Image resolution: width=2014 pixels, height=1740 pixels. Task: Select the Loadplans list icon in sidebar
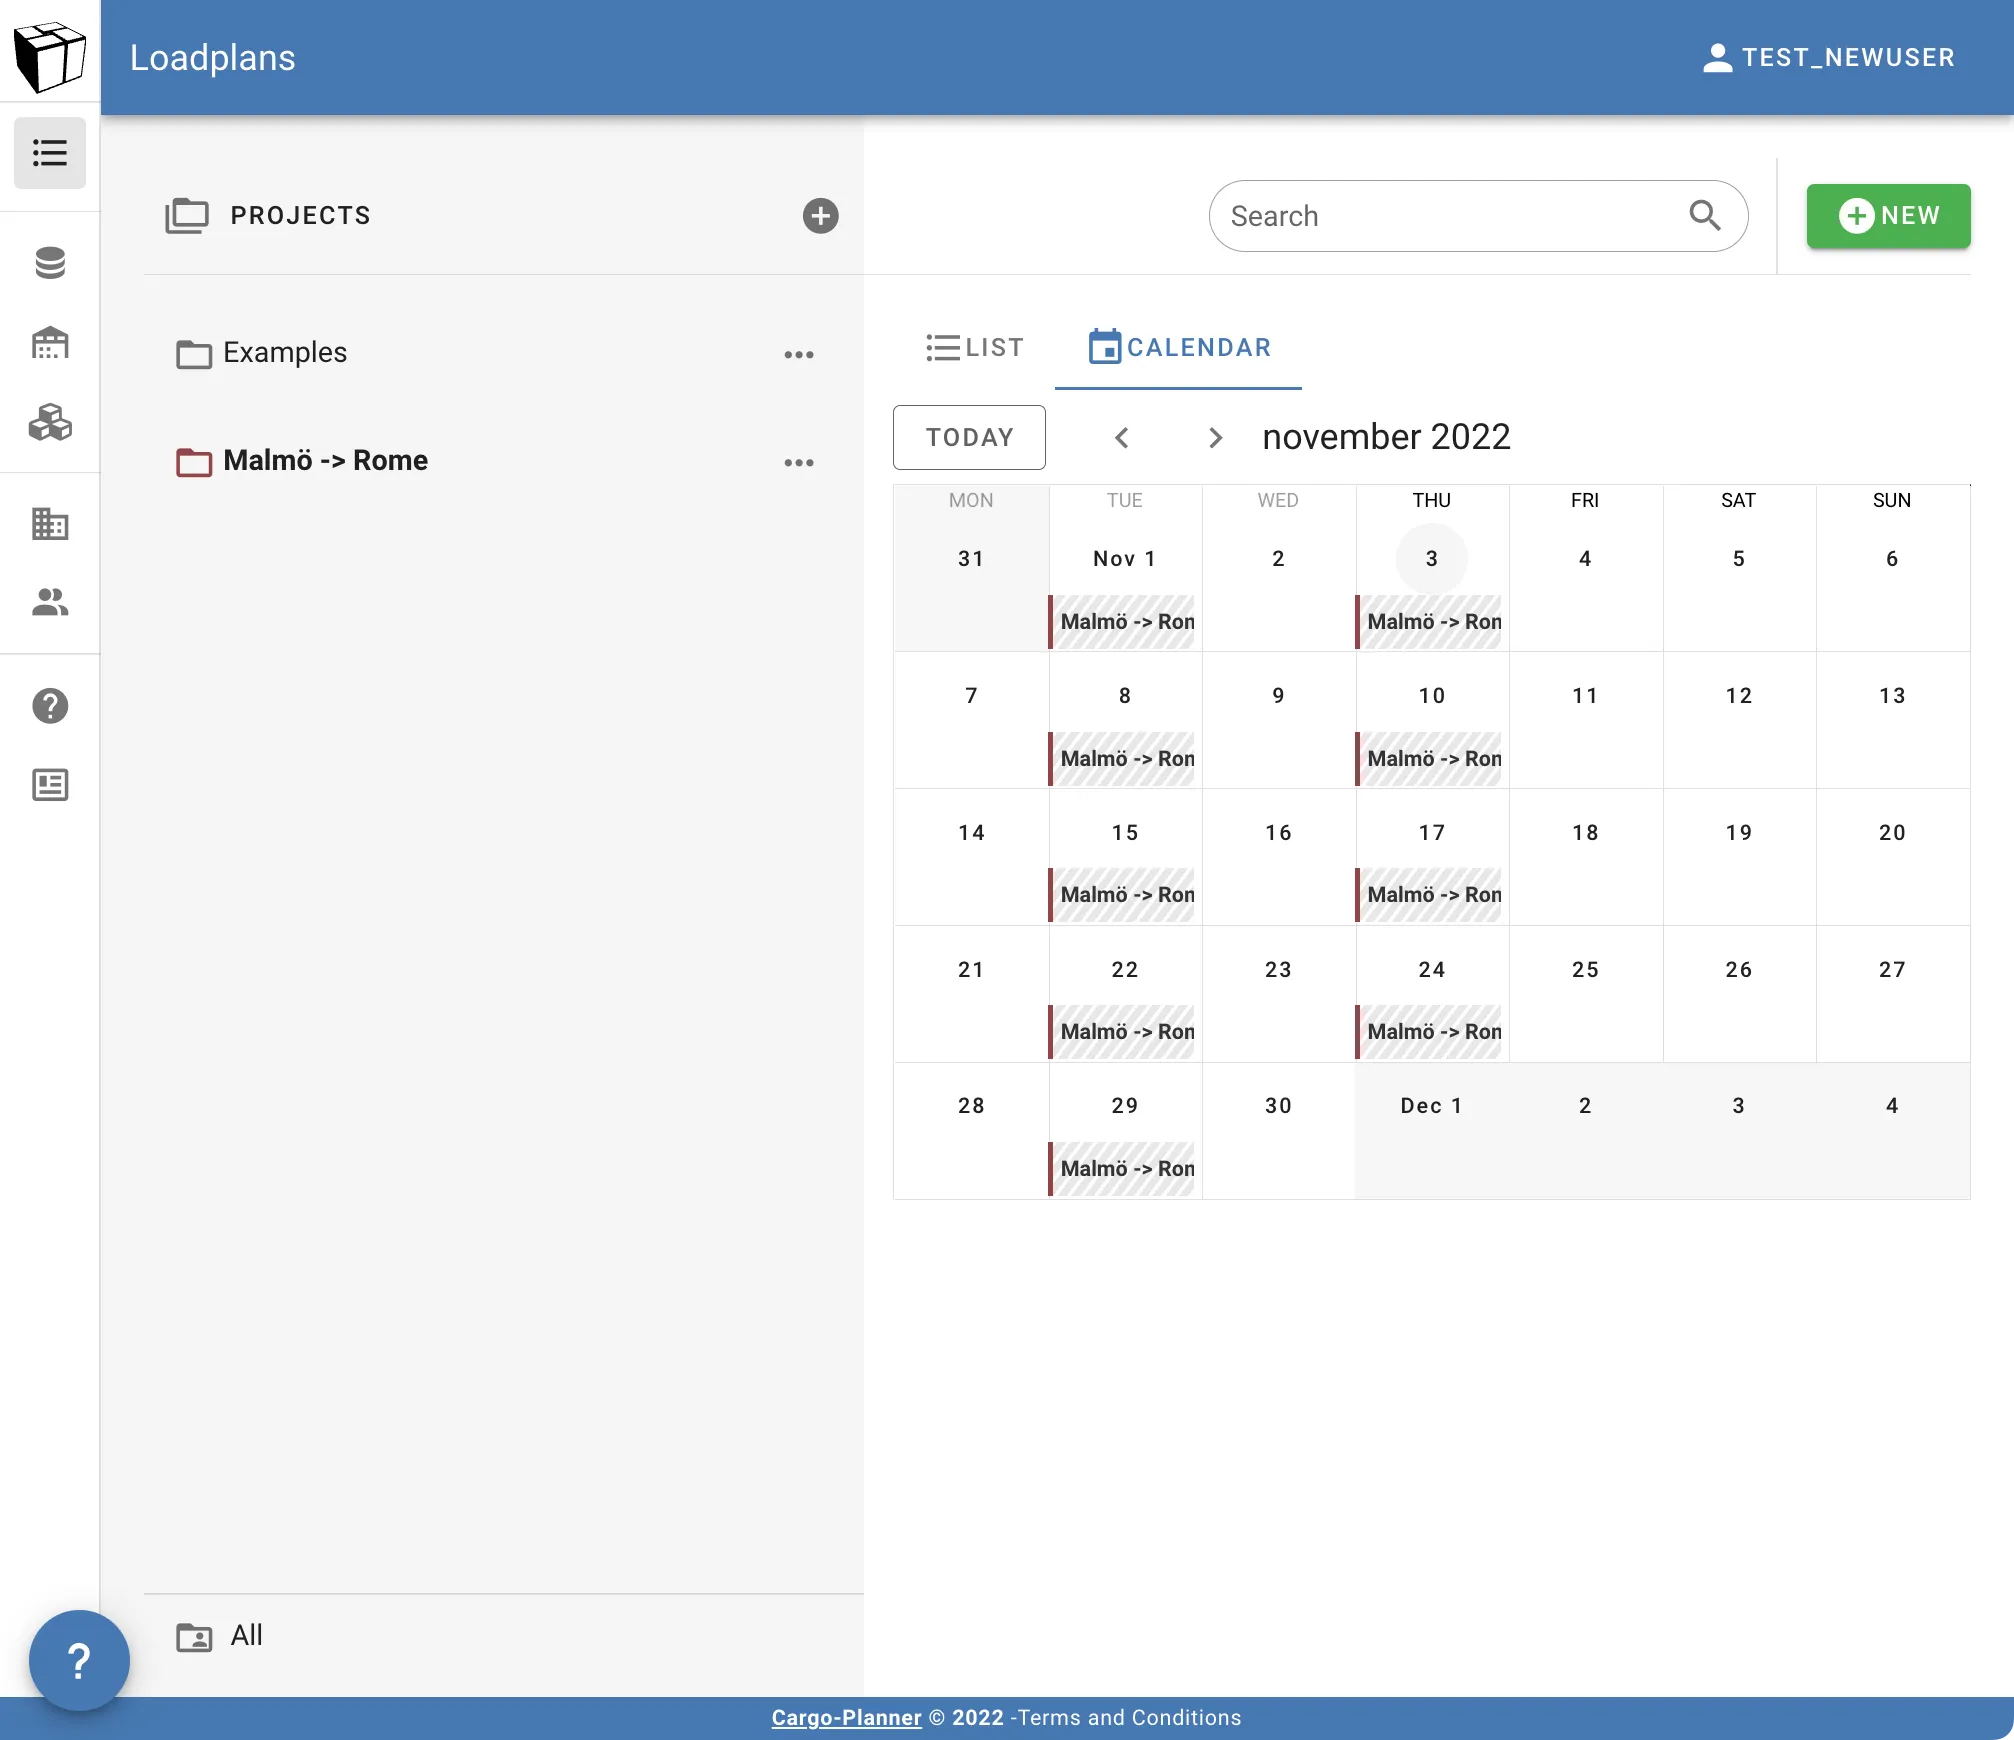pyautogui.click(x=50, y=152)
